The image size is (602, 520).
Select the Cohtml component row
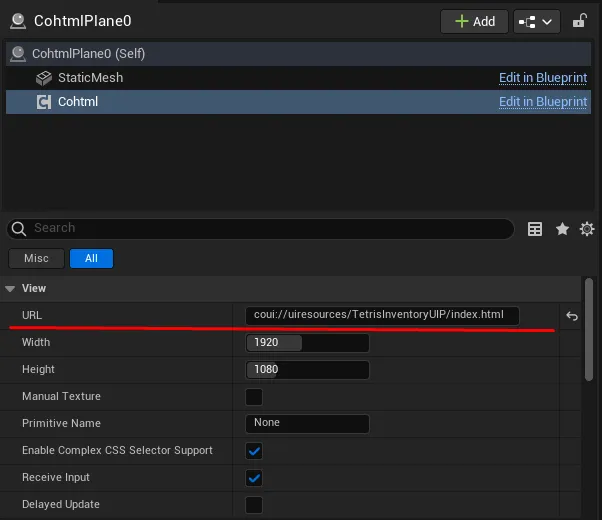[78, 102]
